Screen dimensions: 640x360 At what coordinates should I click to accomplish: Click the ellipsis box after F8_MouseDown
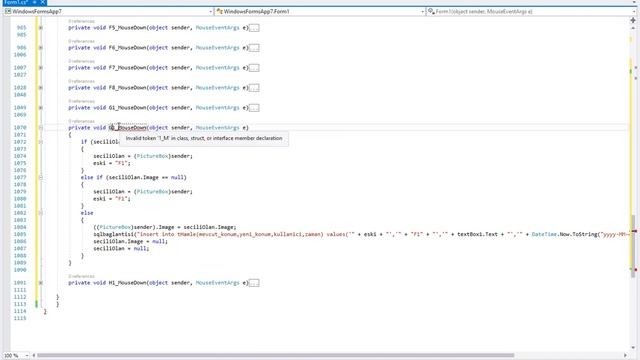[x=254, y=88]
